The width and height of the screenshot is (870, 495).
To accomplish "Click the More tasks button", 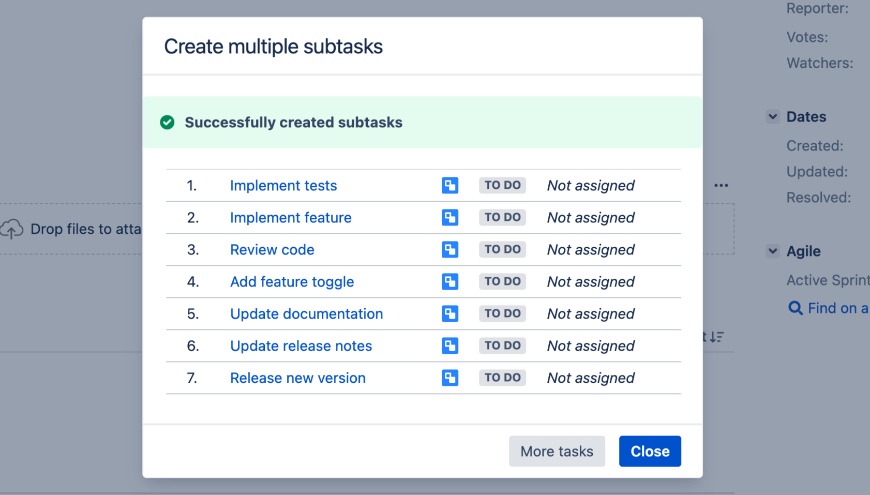I will [557, 451].
